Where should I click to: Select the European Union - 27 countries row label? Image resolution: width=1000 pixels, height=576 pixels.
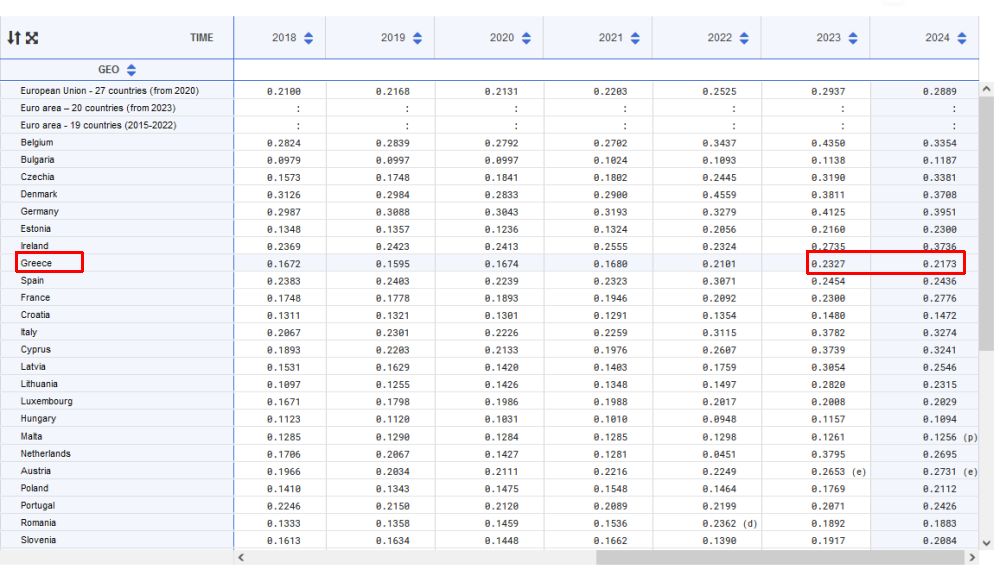tap(110, 91)
